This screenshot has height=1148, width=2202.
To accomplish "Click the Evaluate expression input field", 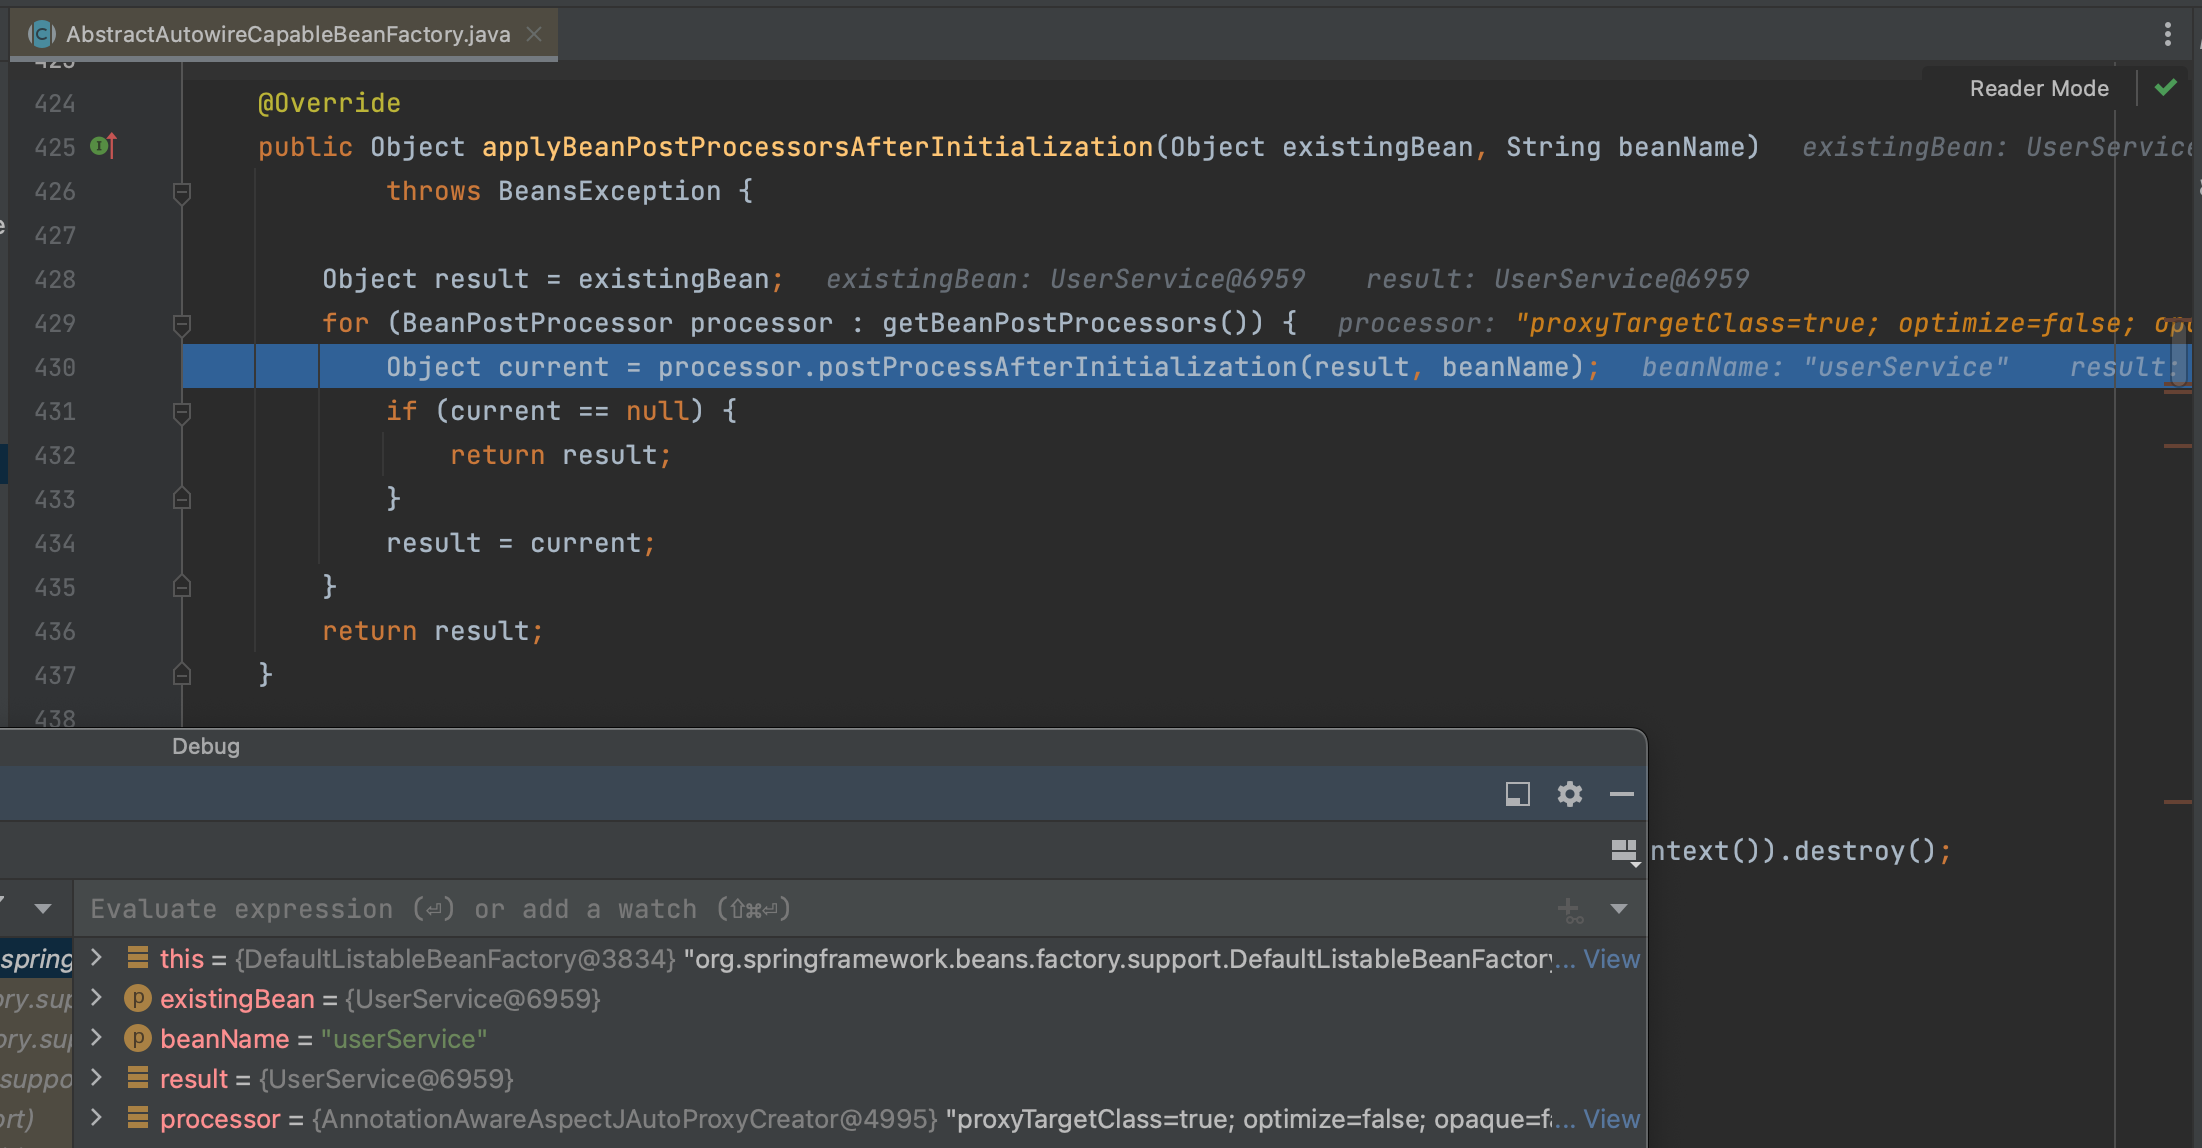I will (800, 909).
